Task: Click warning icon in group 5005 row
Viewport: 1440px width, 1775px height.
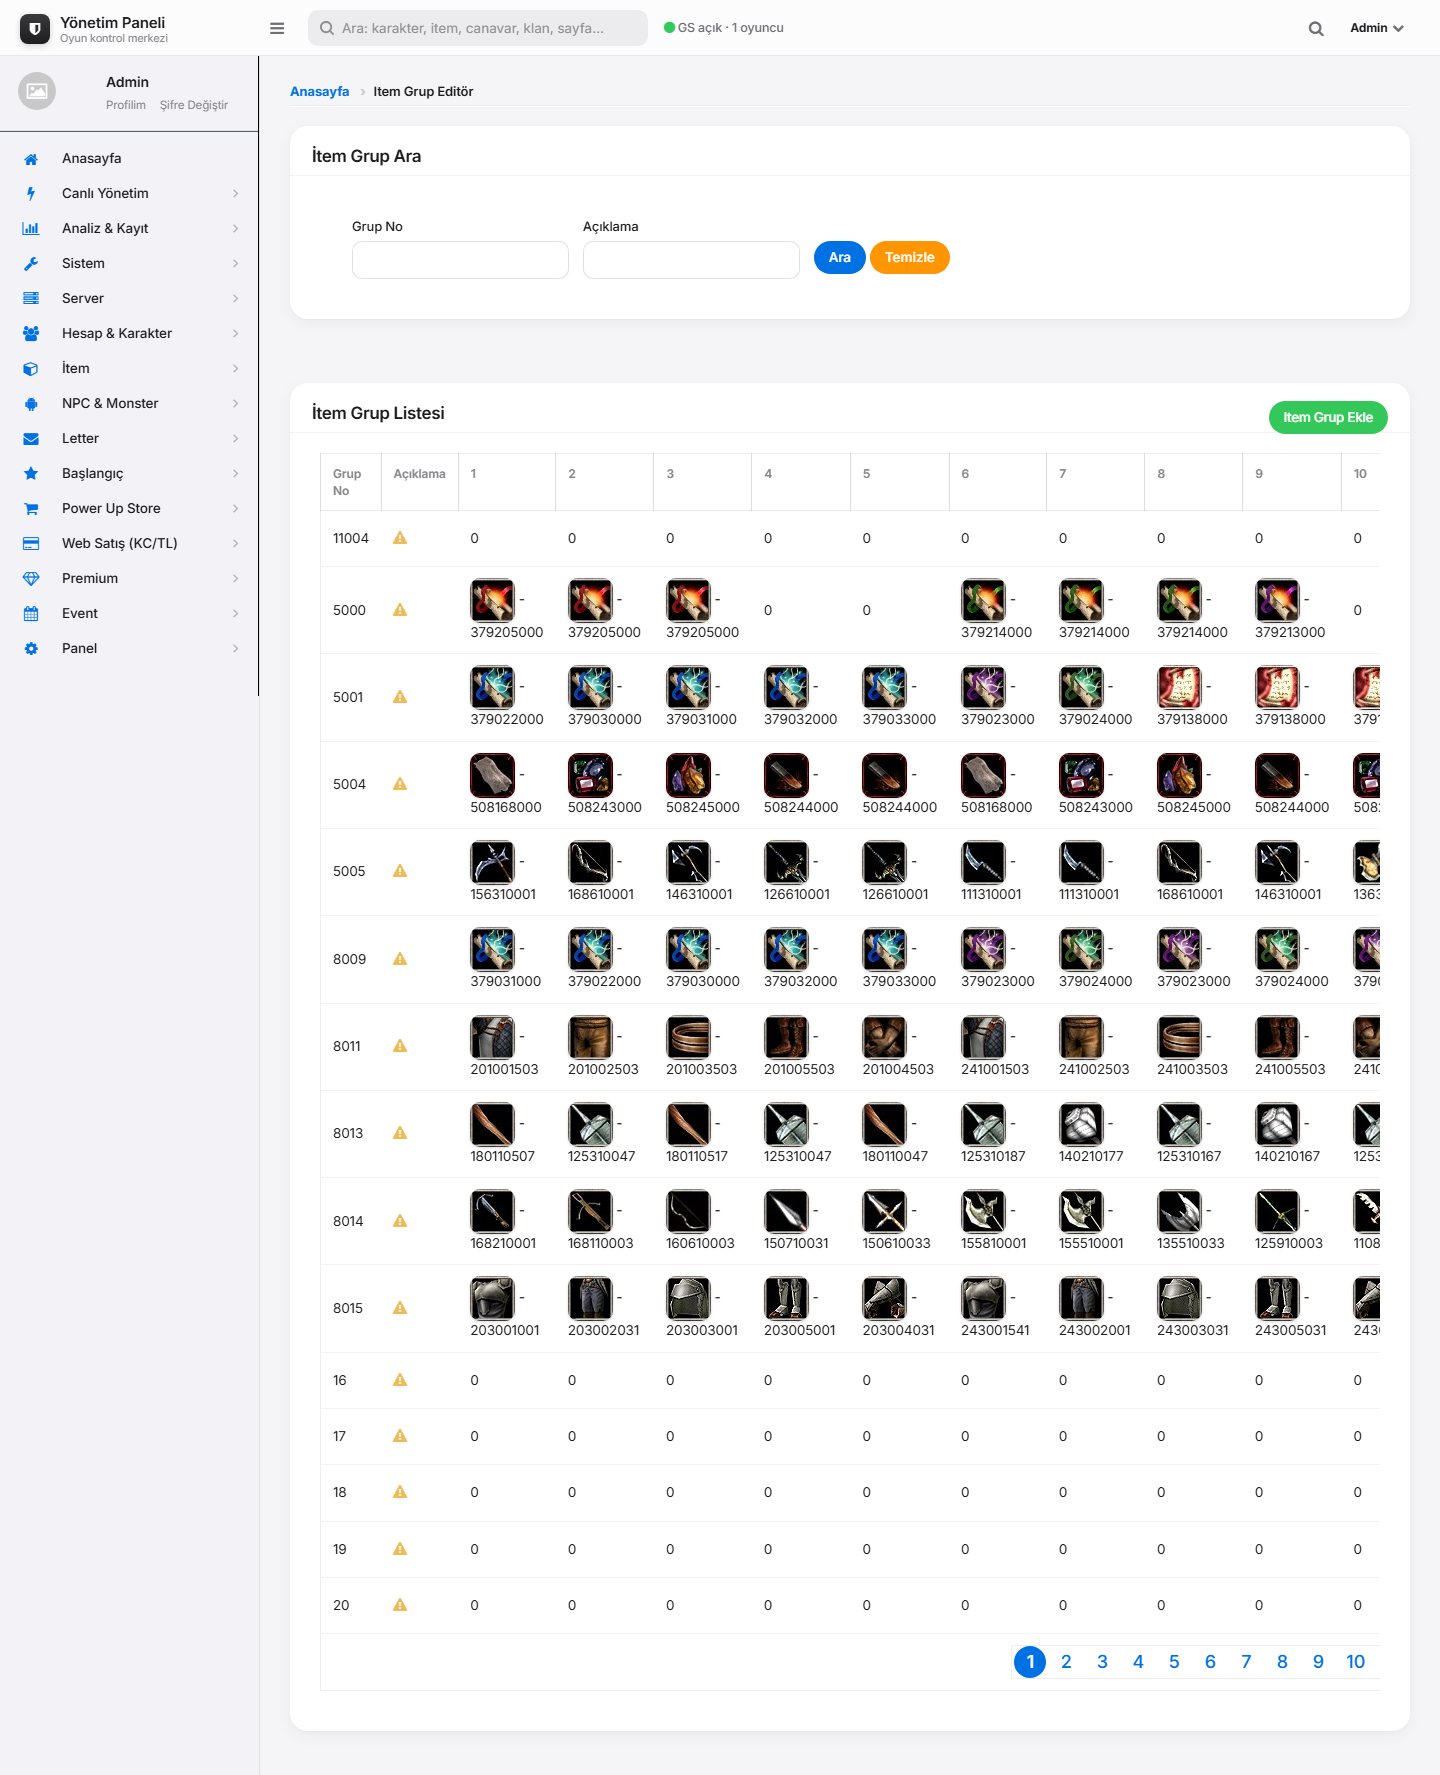Action: (x=400, y=871)
